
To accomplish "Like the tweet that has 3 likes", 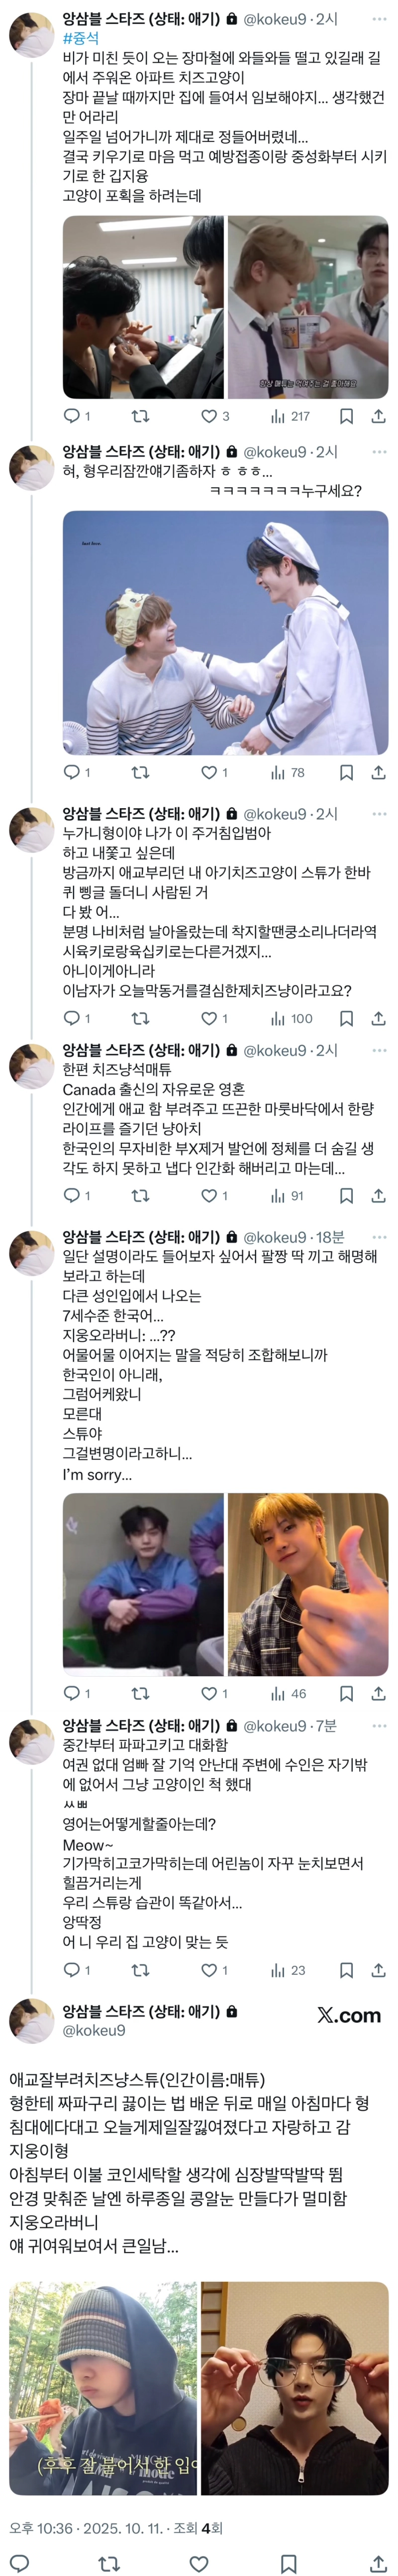I will (x=209, y=416).
